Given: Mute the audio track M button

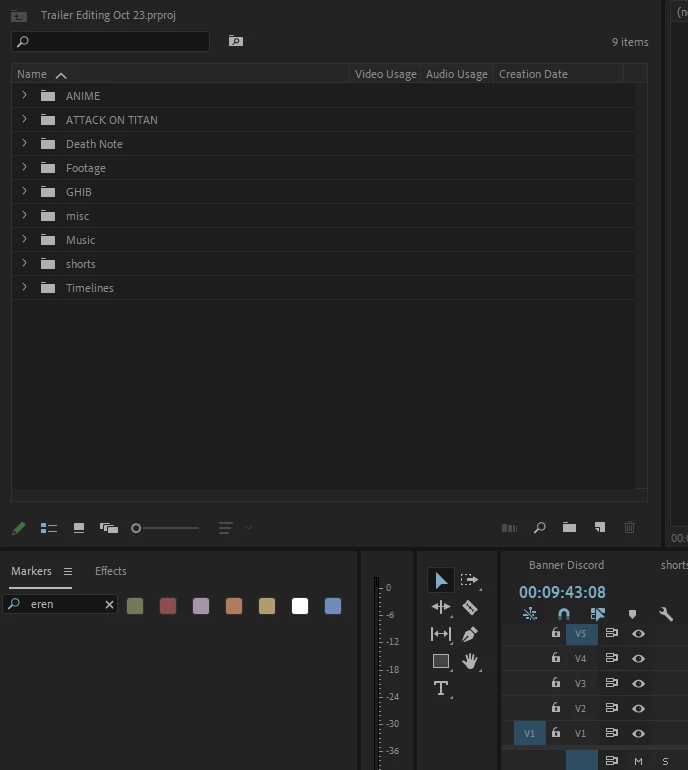Looking at the screenshot, I should (x=638, y=762).
